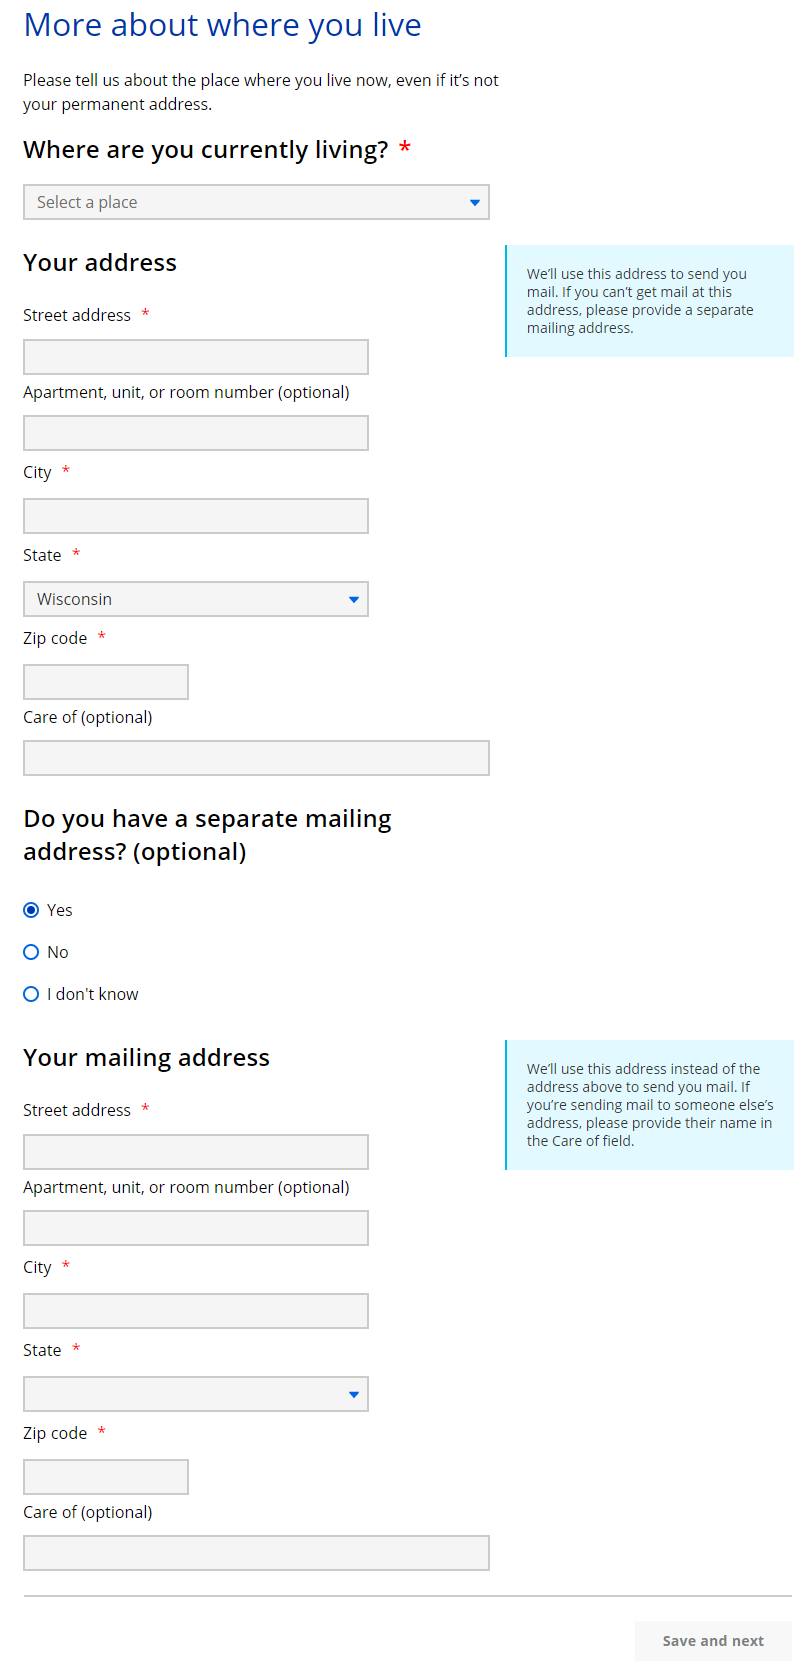Open the 'Select a place' dropdown
Image resolution: width=805 pixels, height=1675 pixels.
coord(256,202)
